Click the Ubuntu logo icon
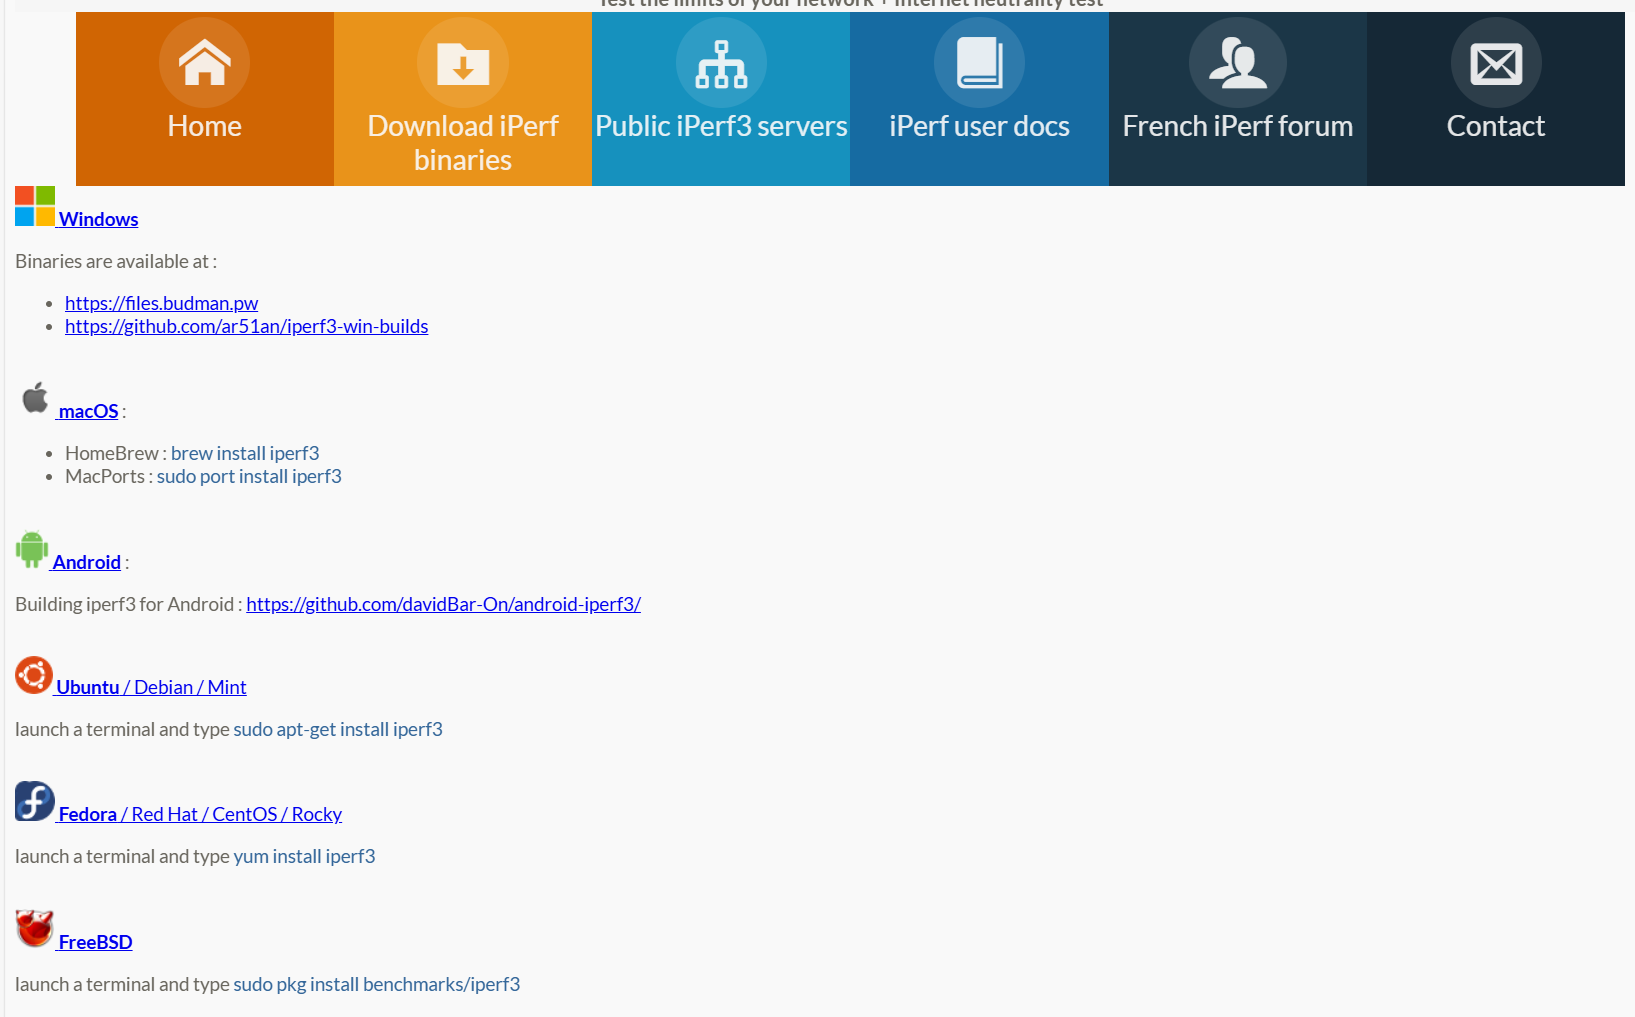The height and width of the screenshot is (1017, 1635). coord(34,675)
